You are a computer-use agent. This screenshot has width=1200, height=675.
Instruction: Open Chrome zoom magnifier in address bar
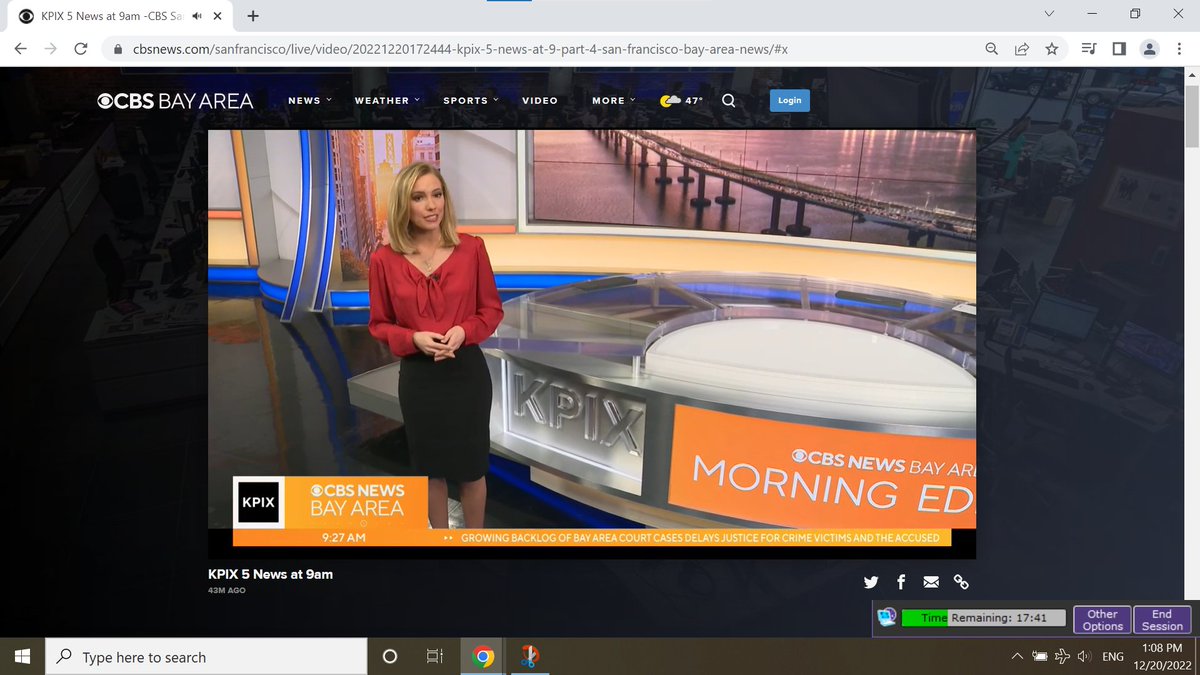coord(991,48)
